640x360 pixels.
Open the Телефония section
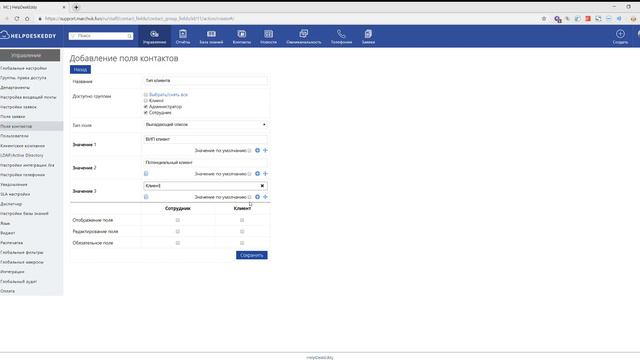341,36
